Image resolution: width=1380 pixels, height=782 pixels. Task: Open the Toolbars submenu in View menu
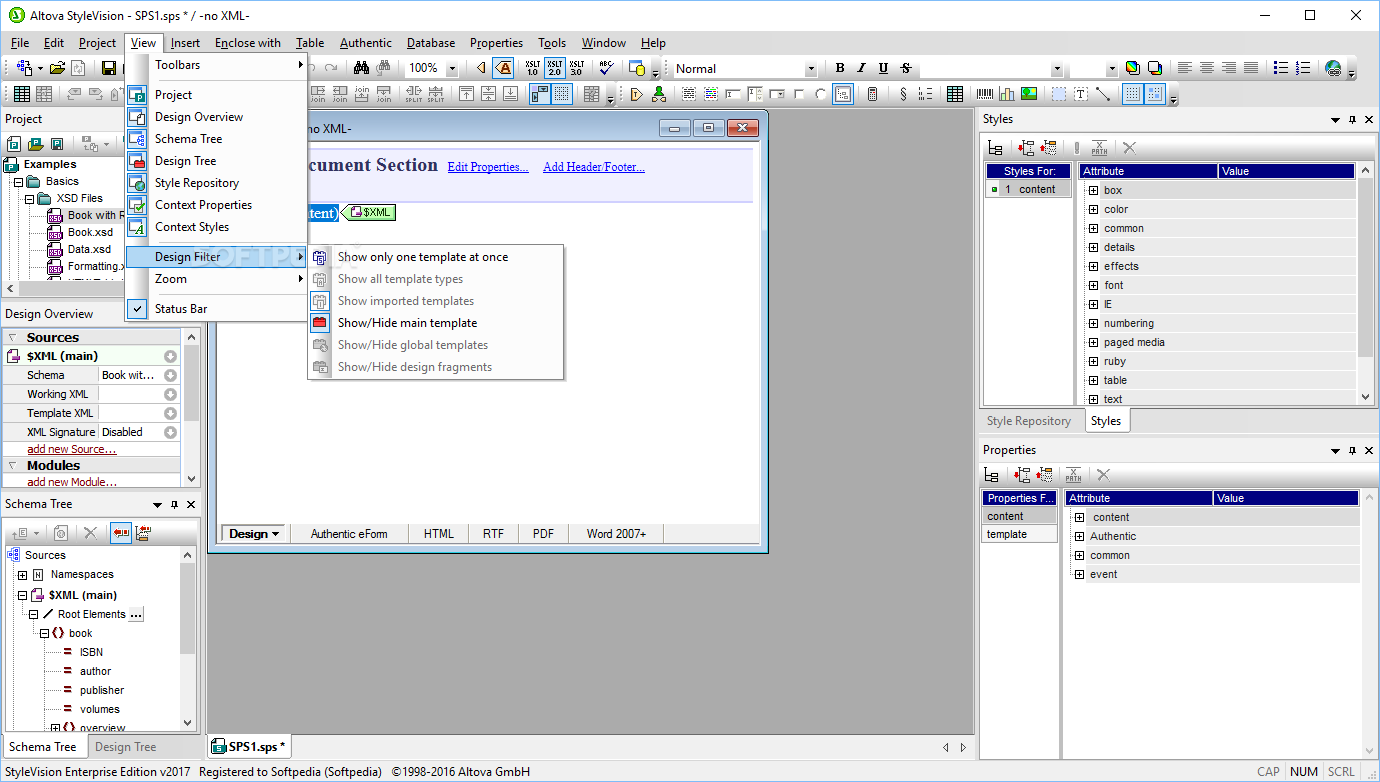pos(215,65)
